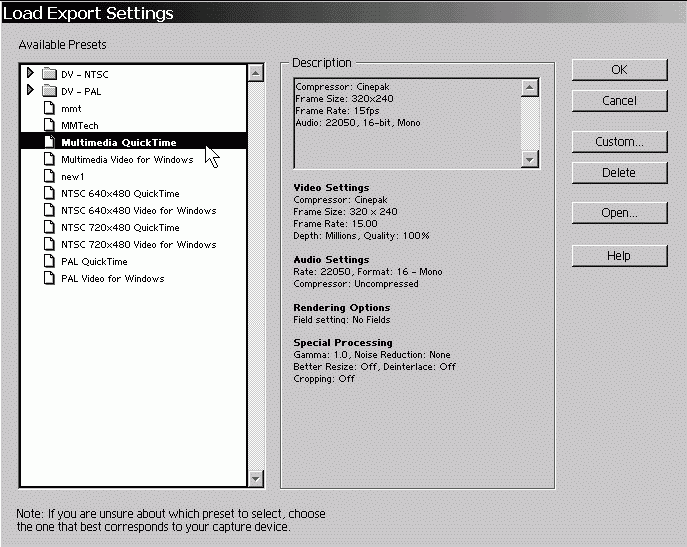Screen dimensions: 687x547
Task: Click the MMTech preset document icon
Action: pyautogui.click(x=48, y=125)
